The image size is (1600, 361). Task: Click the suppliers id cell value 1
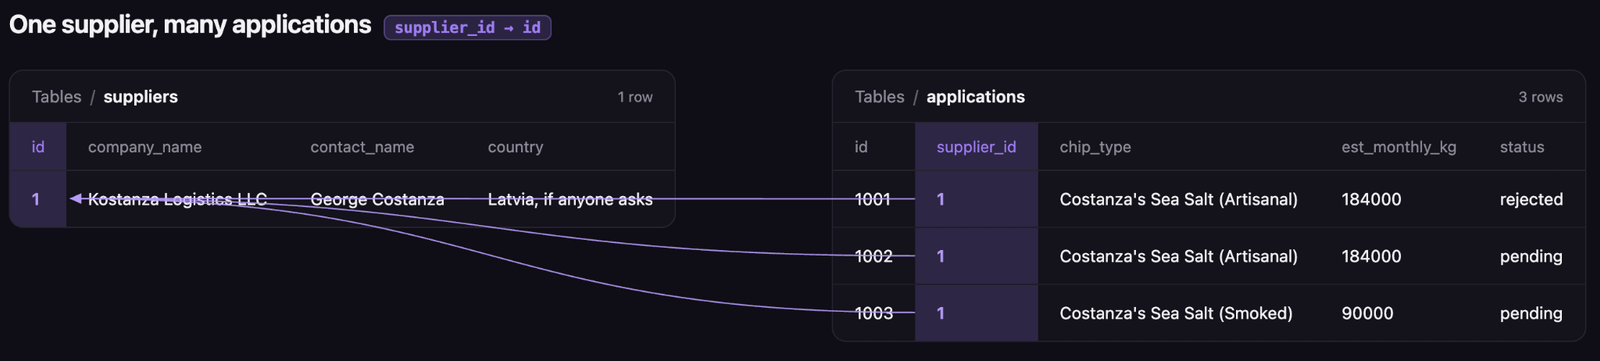click(x=36, y=199)
